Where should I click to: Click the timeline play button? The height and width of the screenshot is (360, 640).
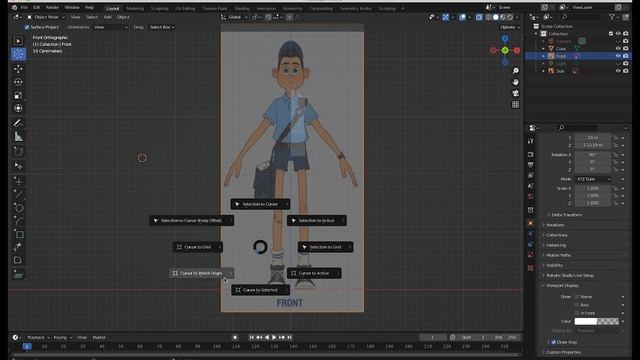click(x=274, y=338)
